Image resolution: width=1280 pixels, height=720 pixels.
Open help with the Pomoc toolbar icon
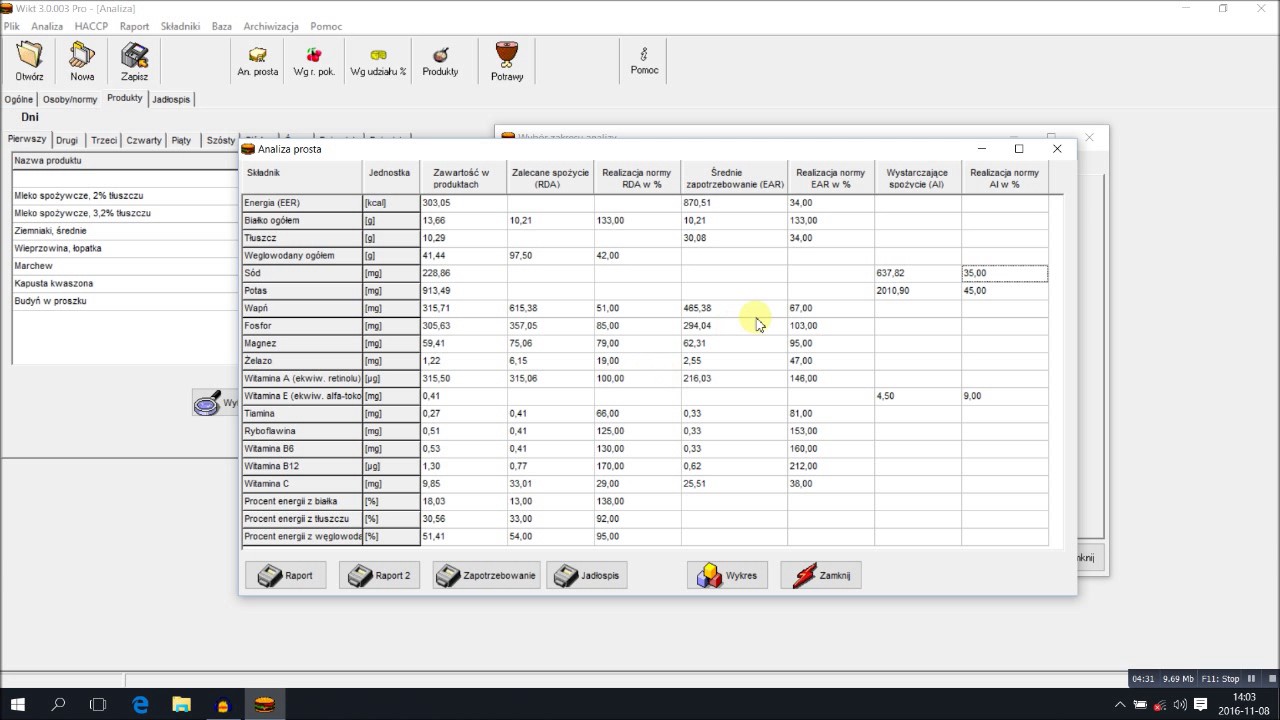pyautogui.click(x=644, y=61)
